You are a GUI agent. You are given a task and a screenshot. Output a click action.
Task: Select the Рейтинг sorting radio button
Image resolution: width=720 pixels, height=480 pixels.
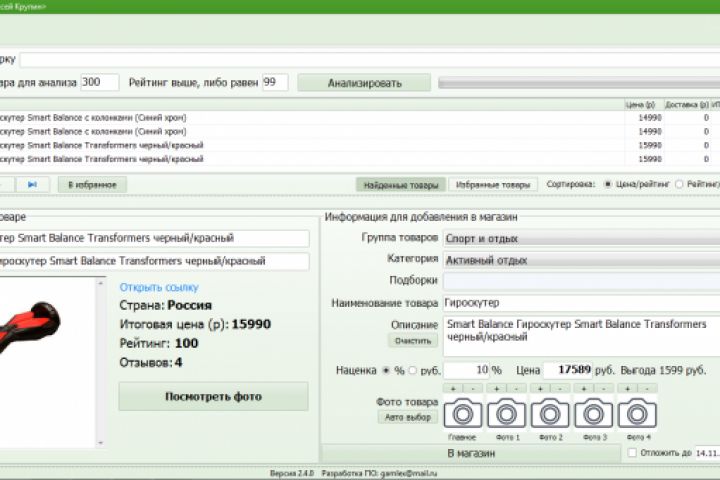click(679, 184)
